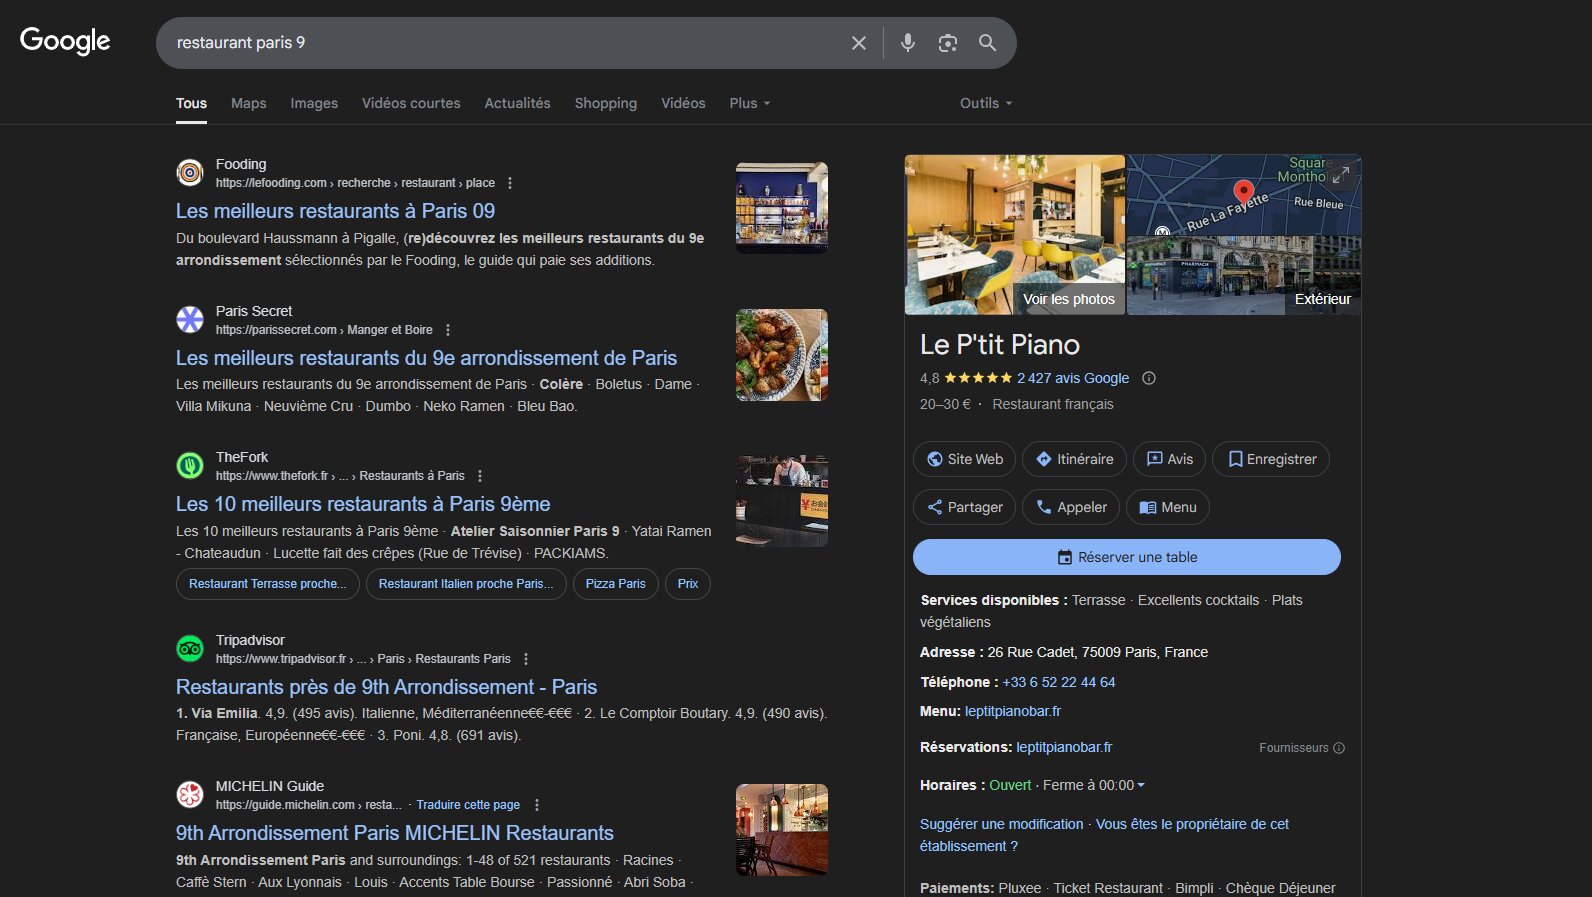The width and height of the screenshot is (1592, 897).
Task: Open Google Lens image search icon
Action: click(x=948, y=43)
